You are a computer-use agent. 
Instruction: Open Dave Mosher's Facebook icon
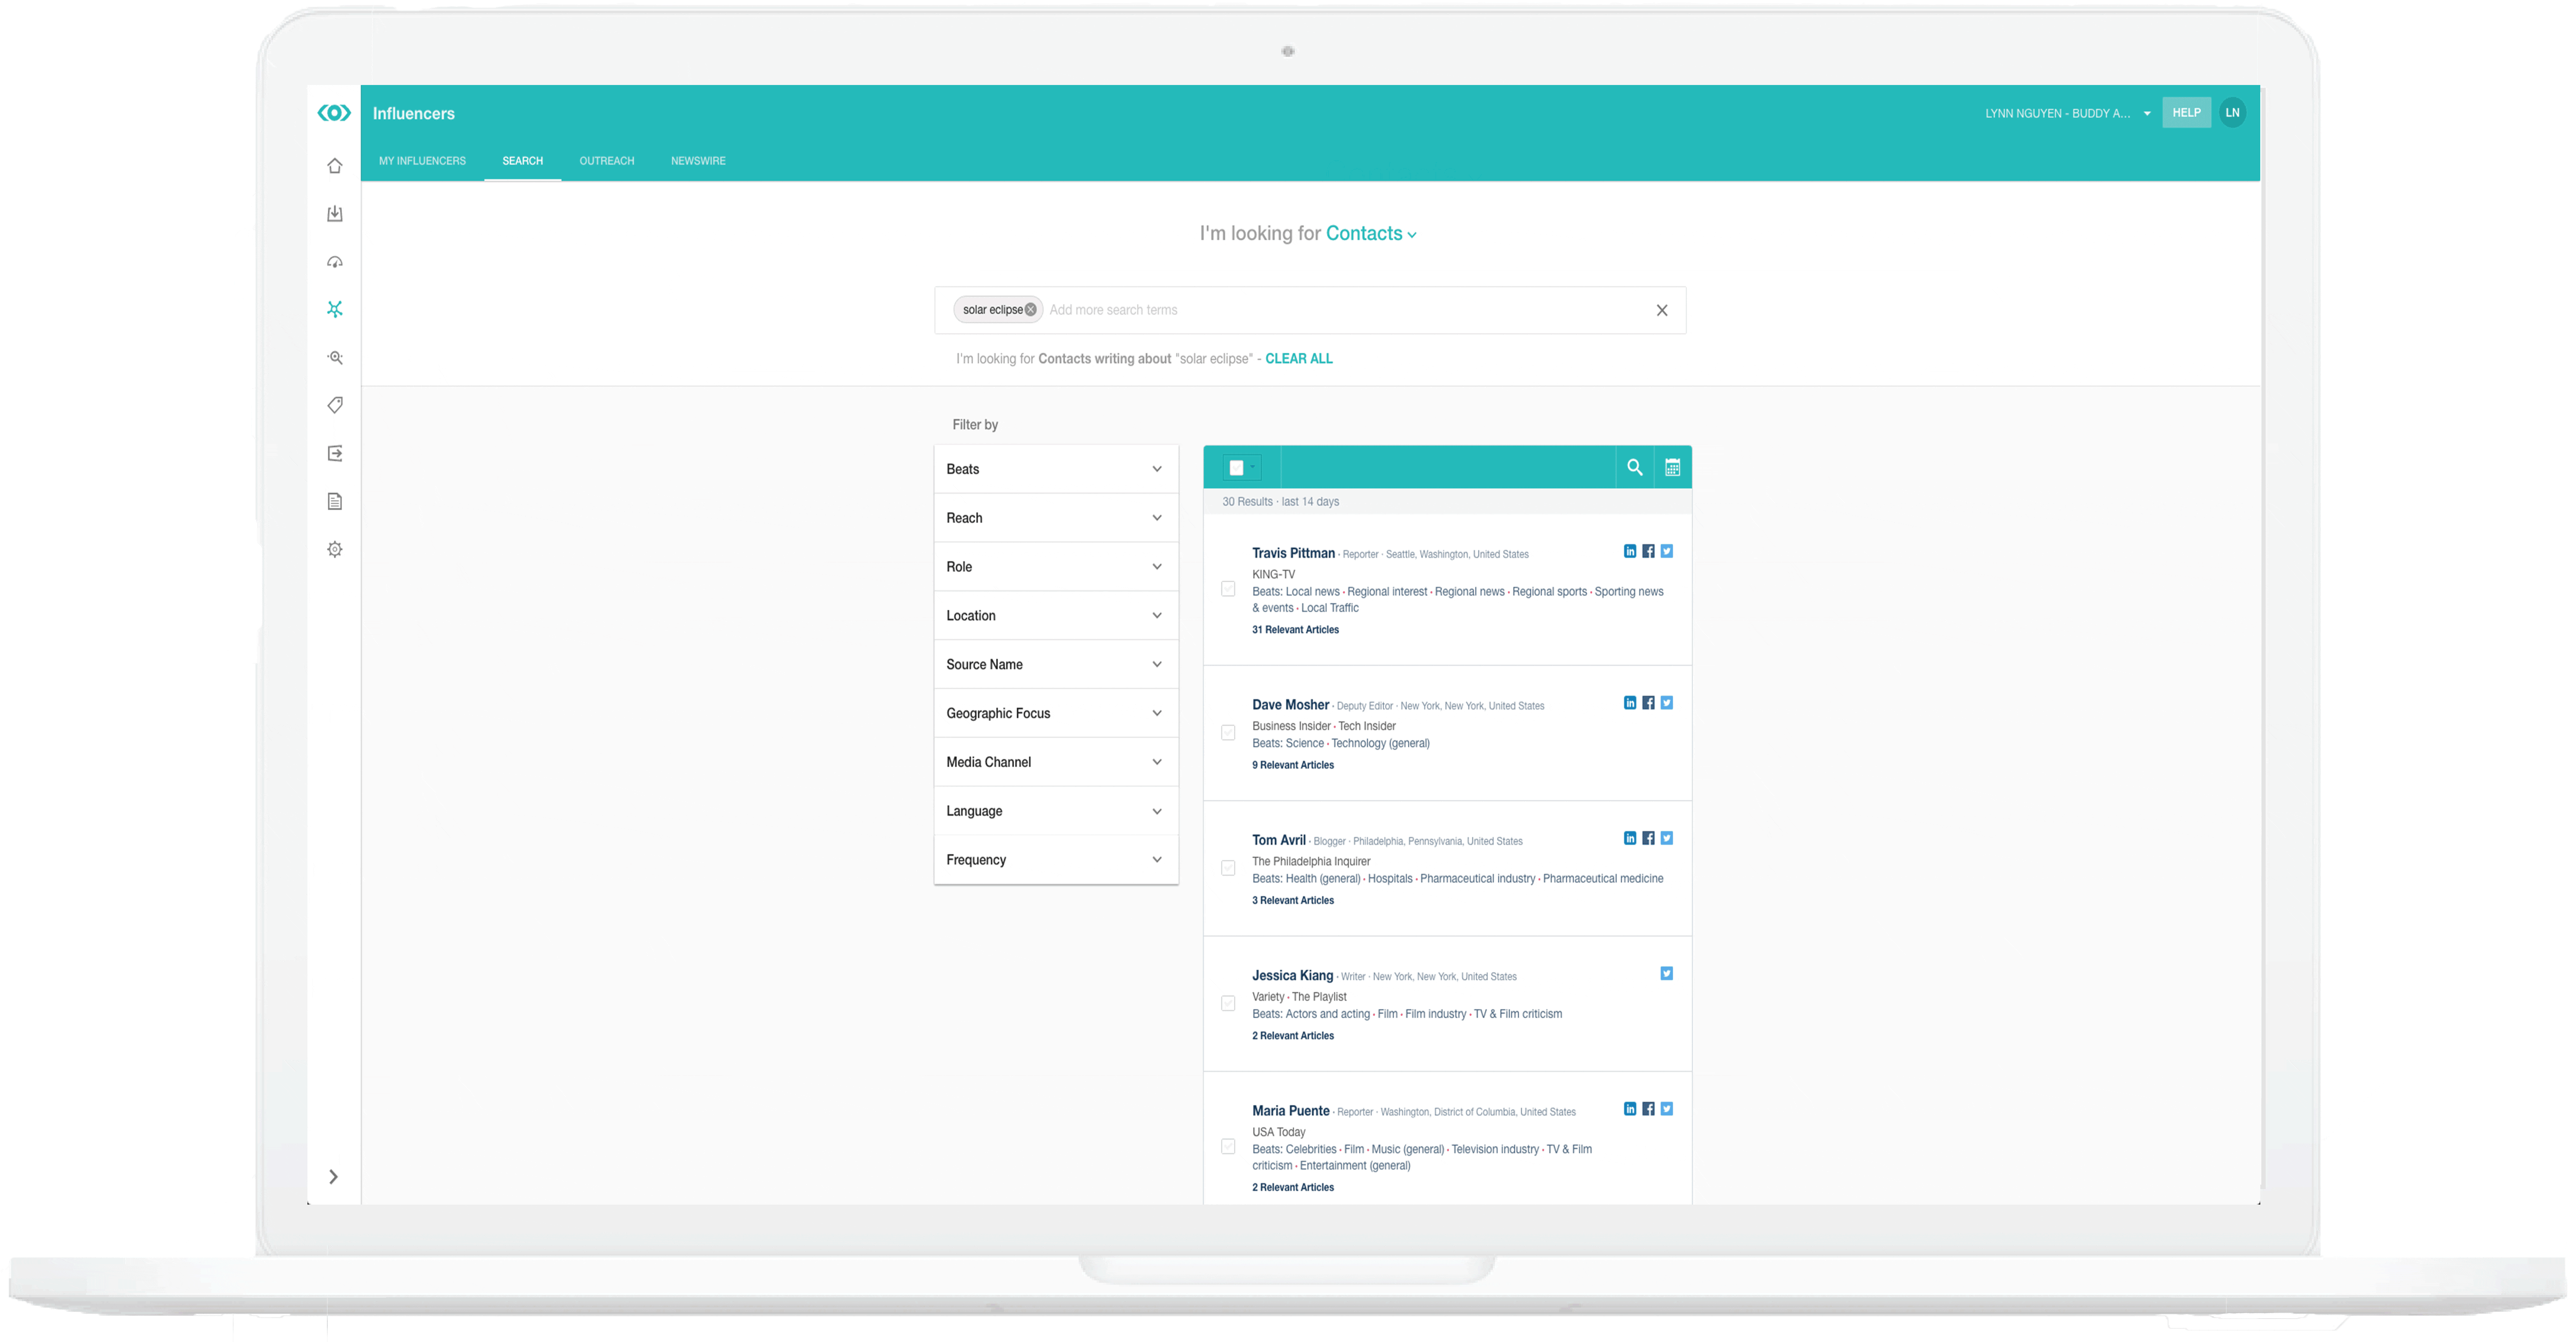(x=1648, y=703)
